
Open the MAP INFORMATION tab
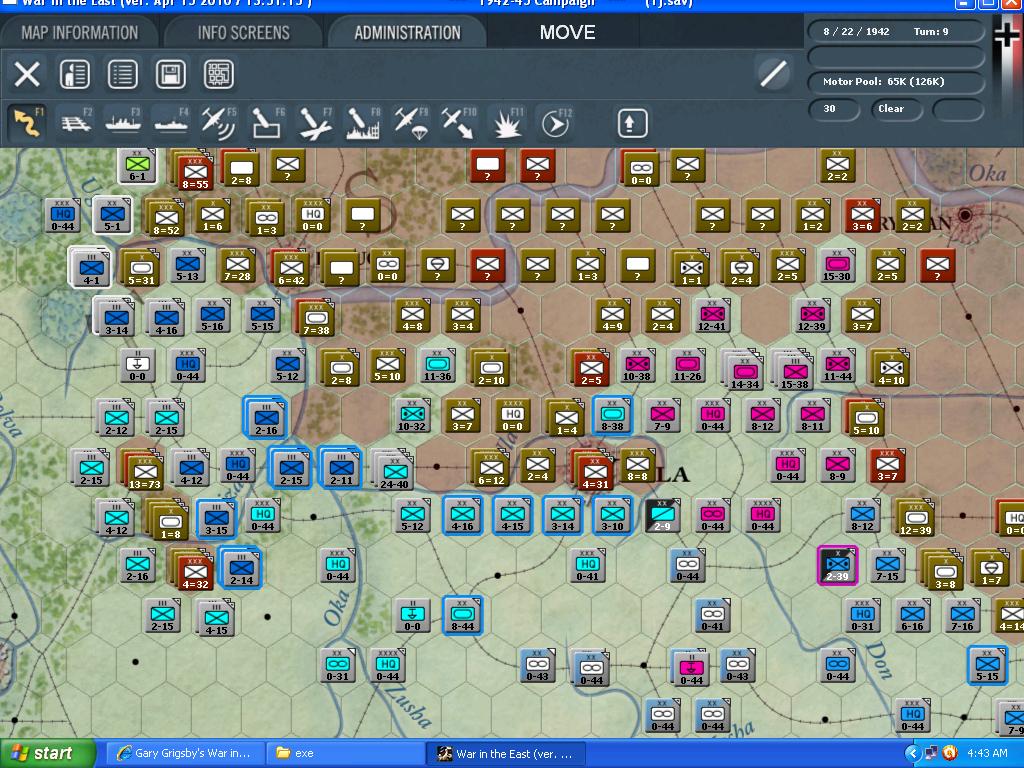(79, 33)
